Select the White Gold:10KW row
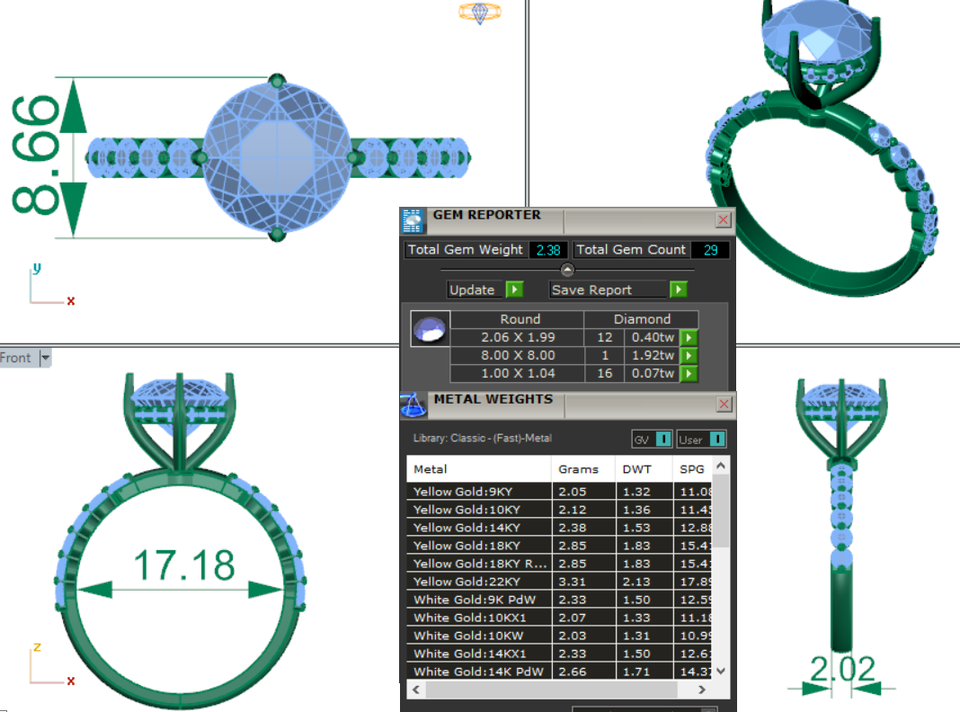Image resolution: width=960 pixels, height=712 pixels. click(x=559, y=635)
